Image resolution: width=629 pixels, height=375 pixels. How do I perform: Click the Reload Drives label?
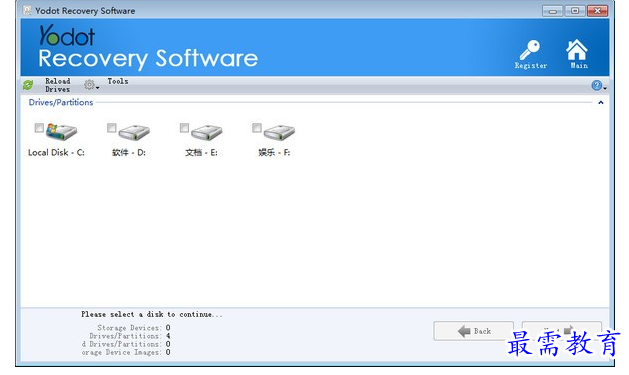click(57, 85)
